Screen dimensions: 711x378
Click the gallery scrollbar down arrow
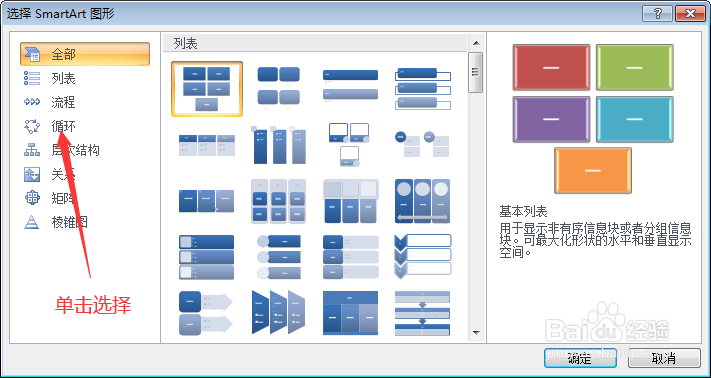[x=476, y=333]
